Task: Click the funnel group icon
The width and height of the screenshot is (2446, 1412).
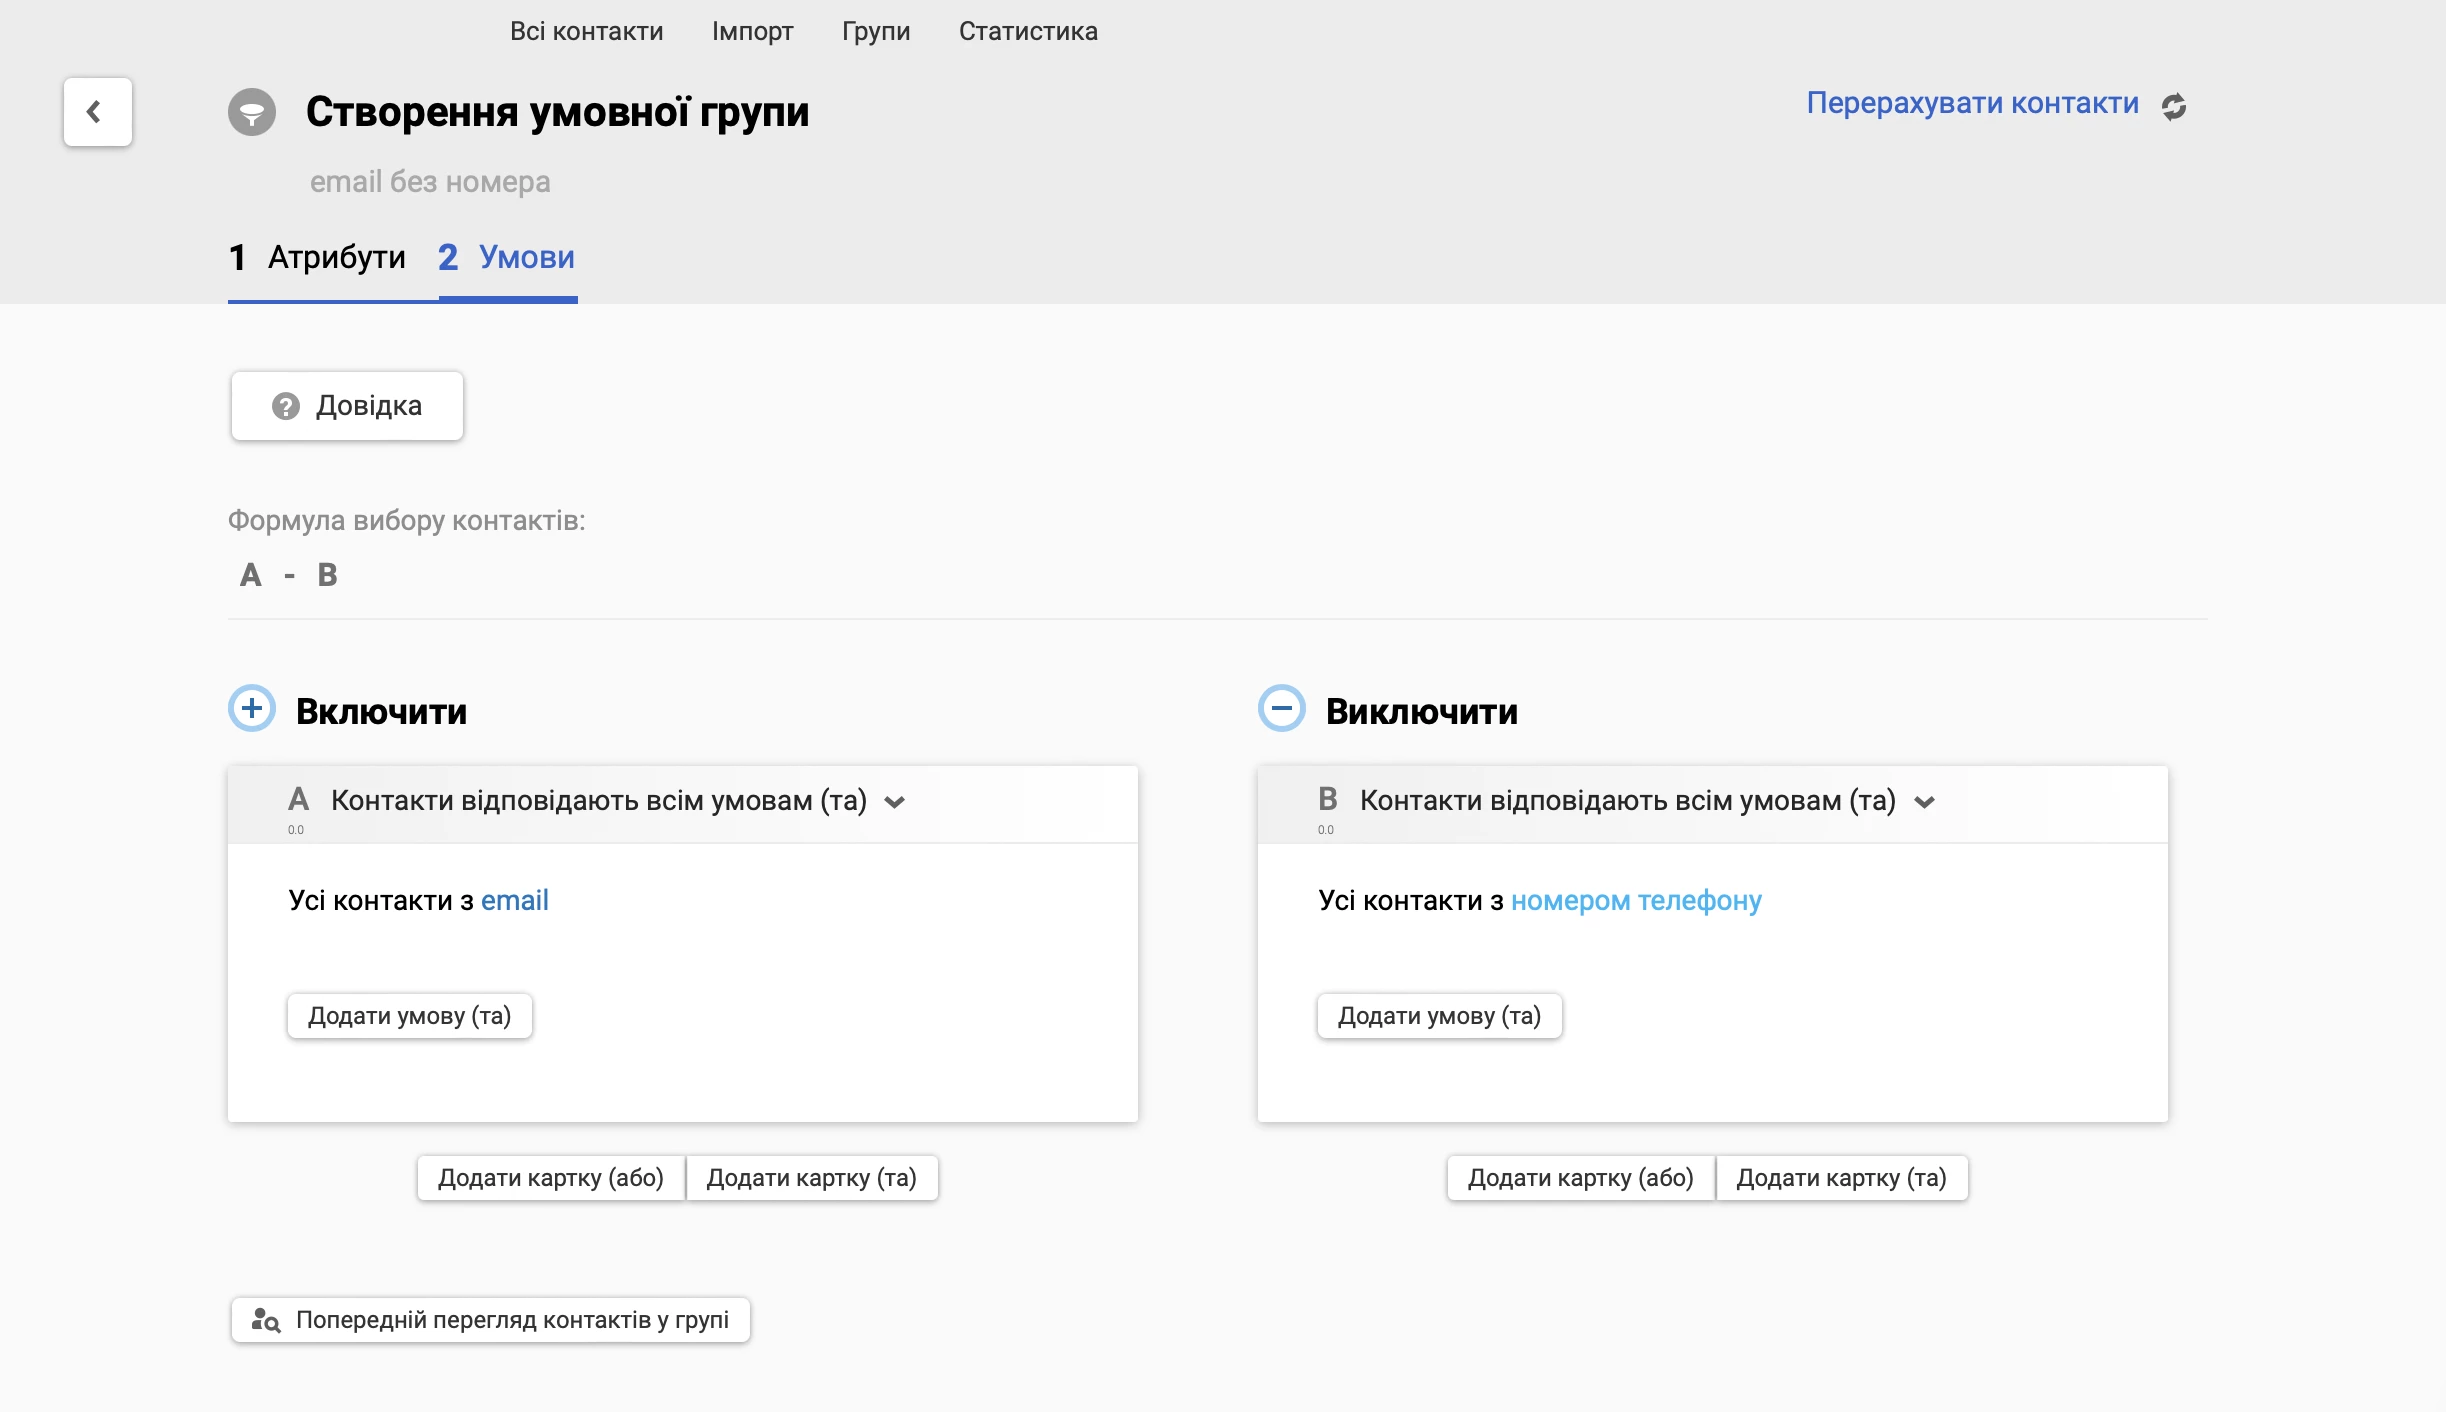Action: click(252, 112)
